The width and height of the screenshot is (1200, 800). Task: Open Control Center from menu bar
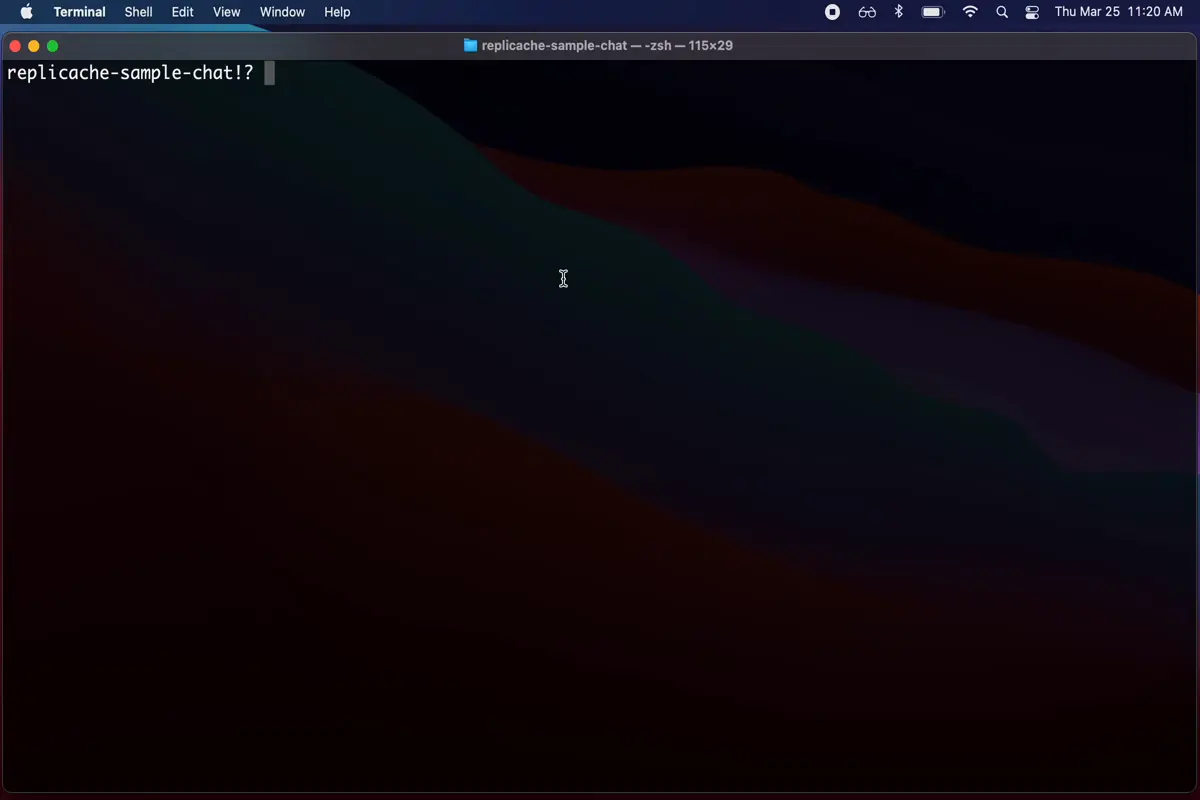click(1033, 12)
